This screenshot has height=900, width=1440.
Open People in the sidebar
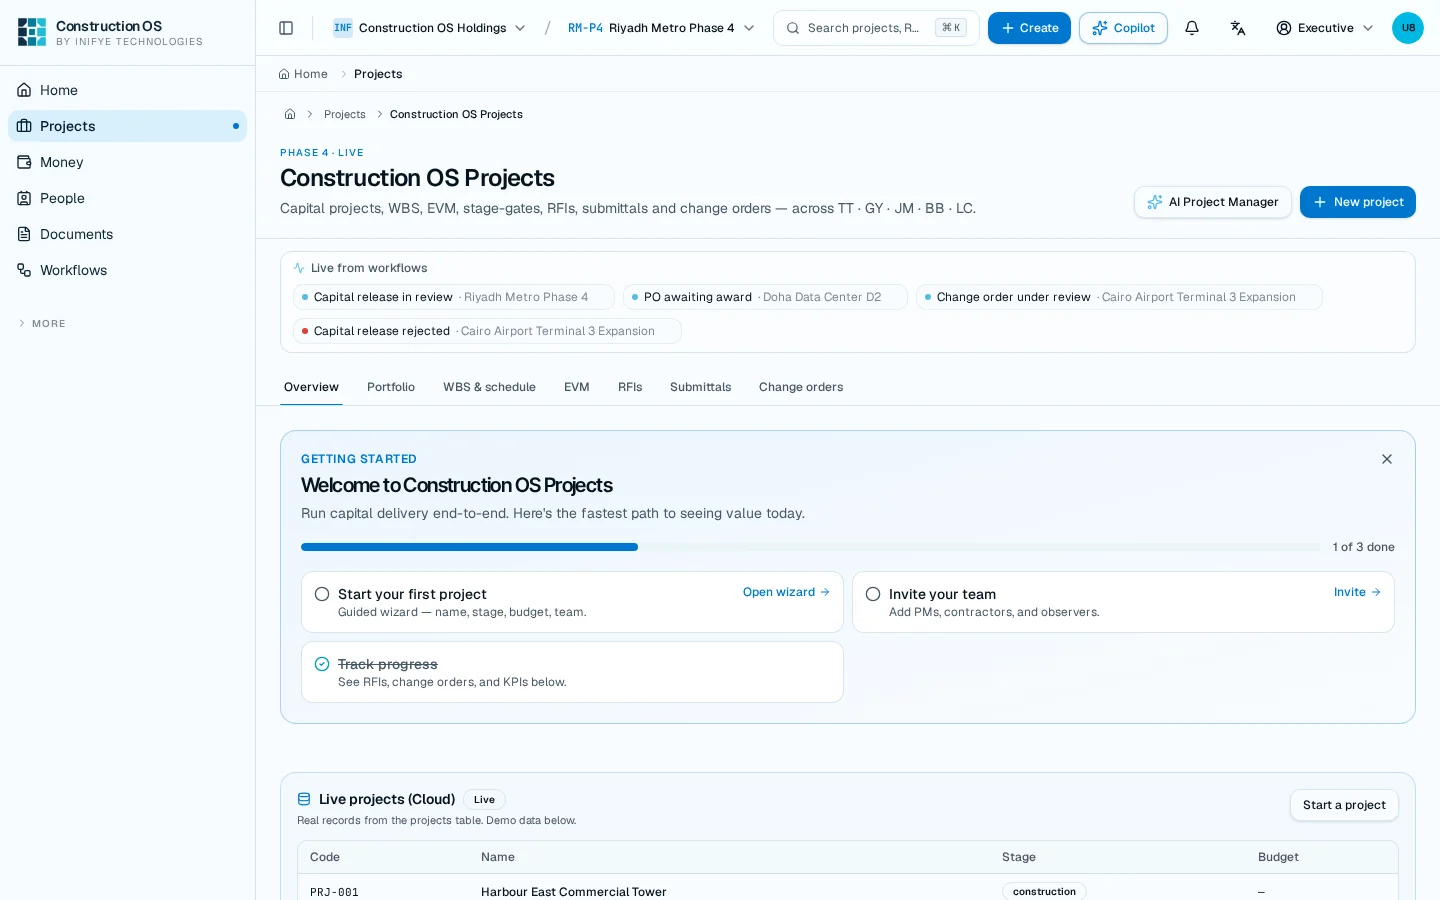pos(128,198)
